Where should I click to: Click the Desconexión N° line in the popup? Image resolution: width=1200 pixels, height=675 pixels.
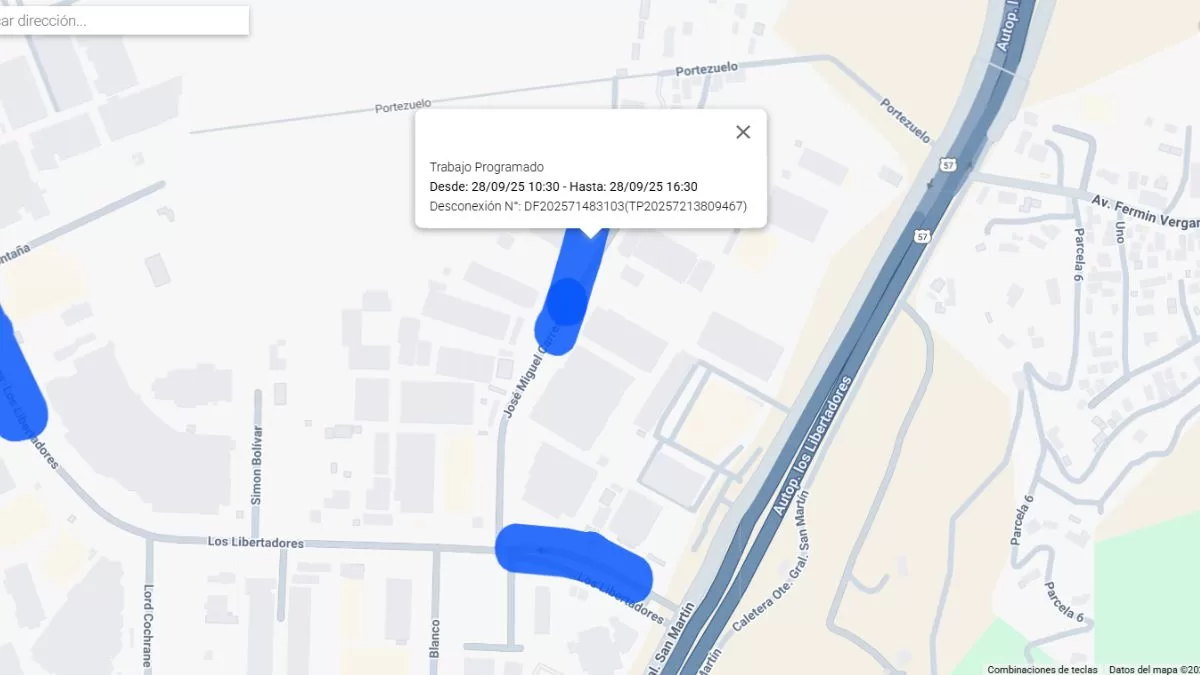pos(588,206)
